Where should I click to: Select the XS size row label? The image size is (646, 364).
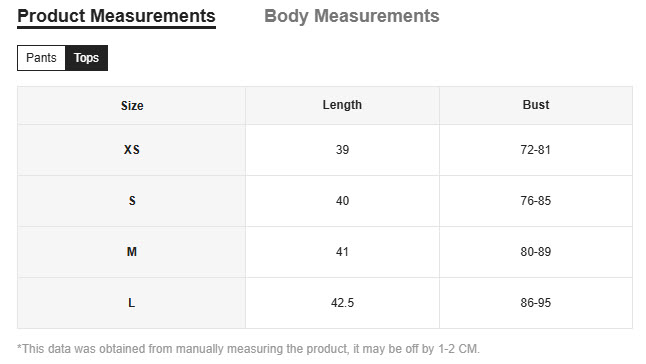(x=131, y=150)
